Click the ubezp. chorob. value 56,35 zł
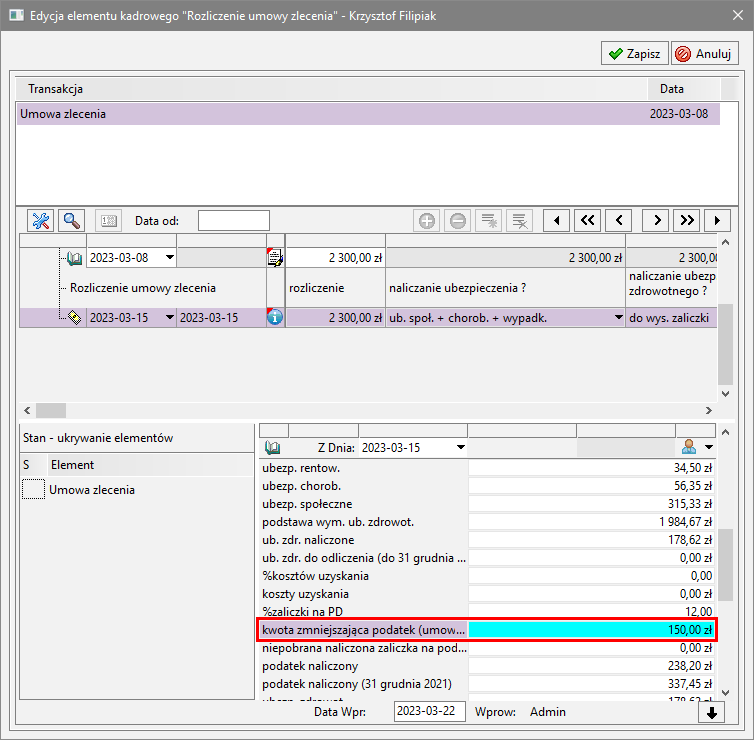 [x=591, y=486]
